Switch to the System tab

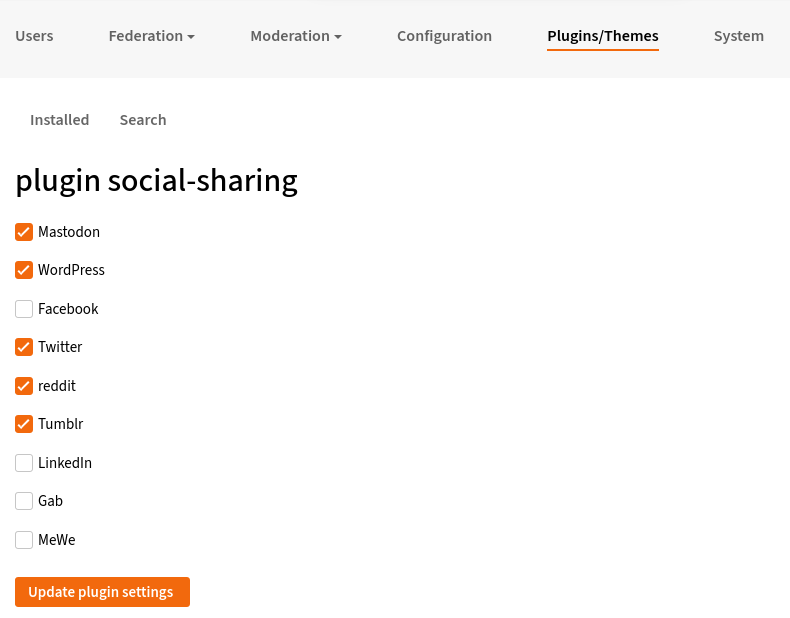(739, 36)
